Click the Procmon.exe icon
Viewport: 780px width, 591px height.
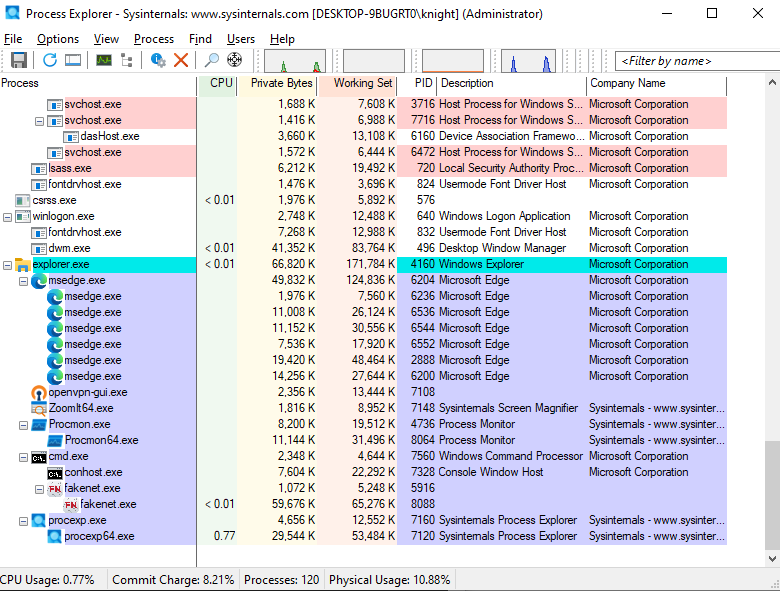[x=39, y=424]
